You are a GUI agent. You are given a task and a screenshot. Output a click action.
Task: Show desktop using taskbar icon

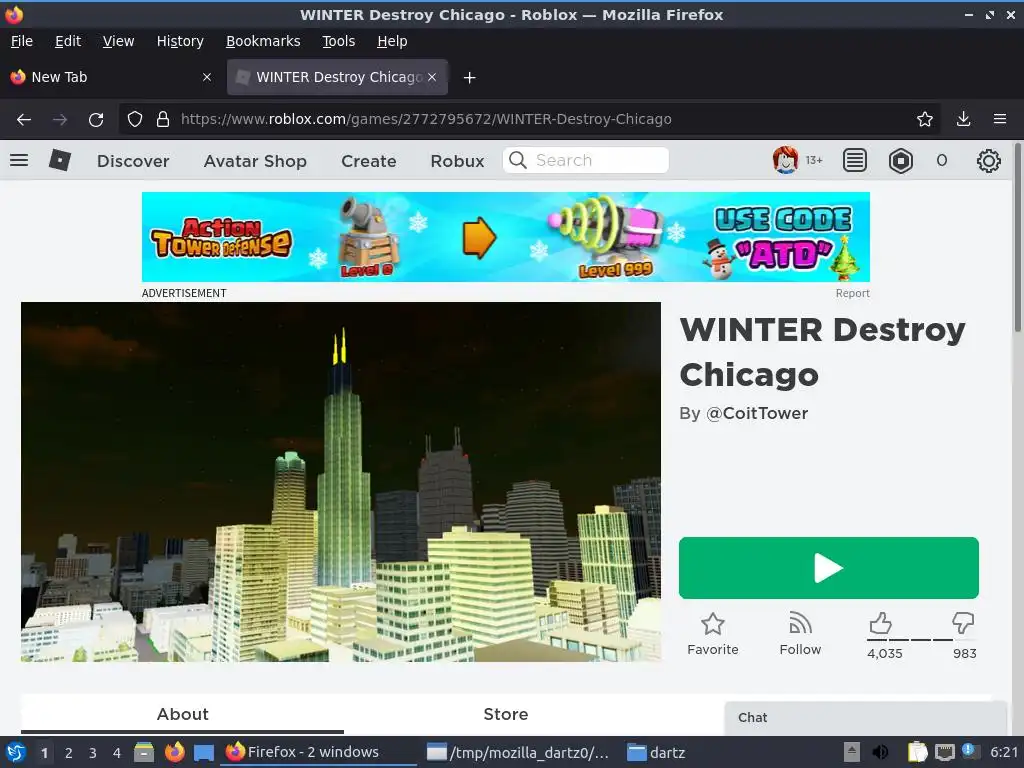(204, 752)
